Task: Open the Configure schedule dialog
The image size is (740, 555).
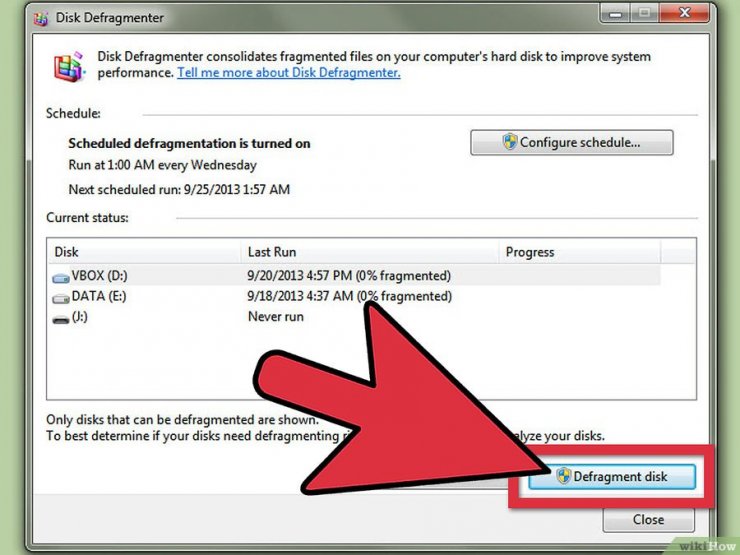Action: [x=572, y=143]
